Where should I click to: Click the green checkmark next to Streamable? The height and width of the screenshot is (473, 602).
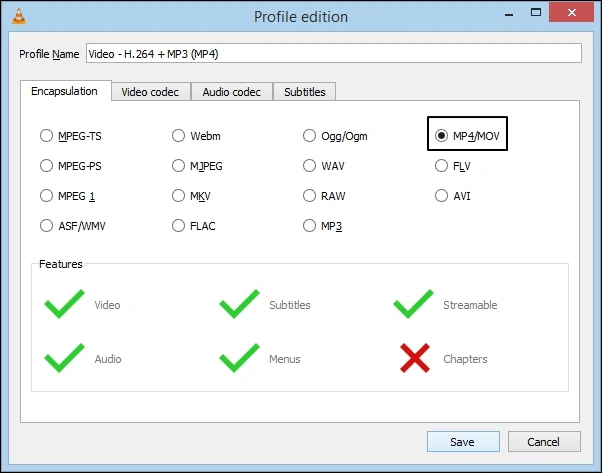[413, 304]
